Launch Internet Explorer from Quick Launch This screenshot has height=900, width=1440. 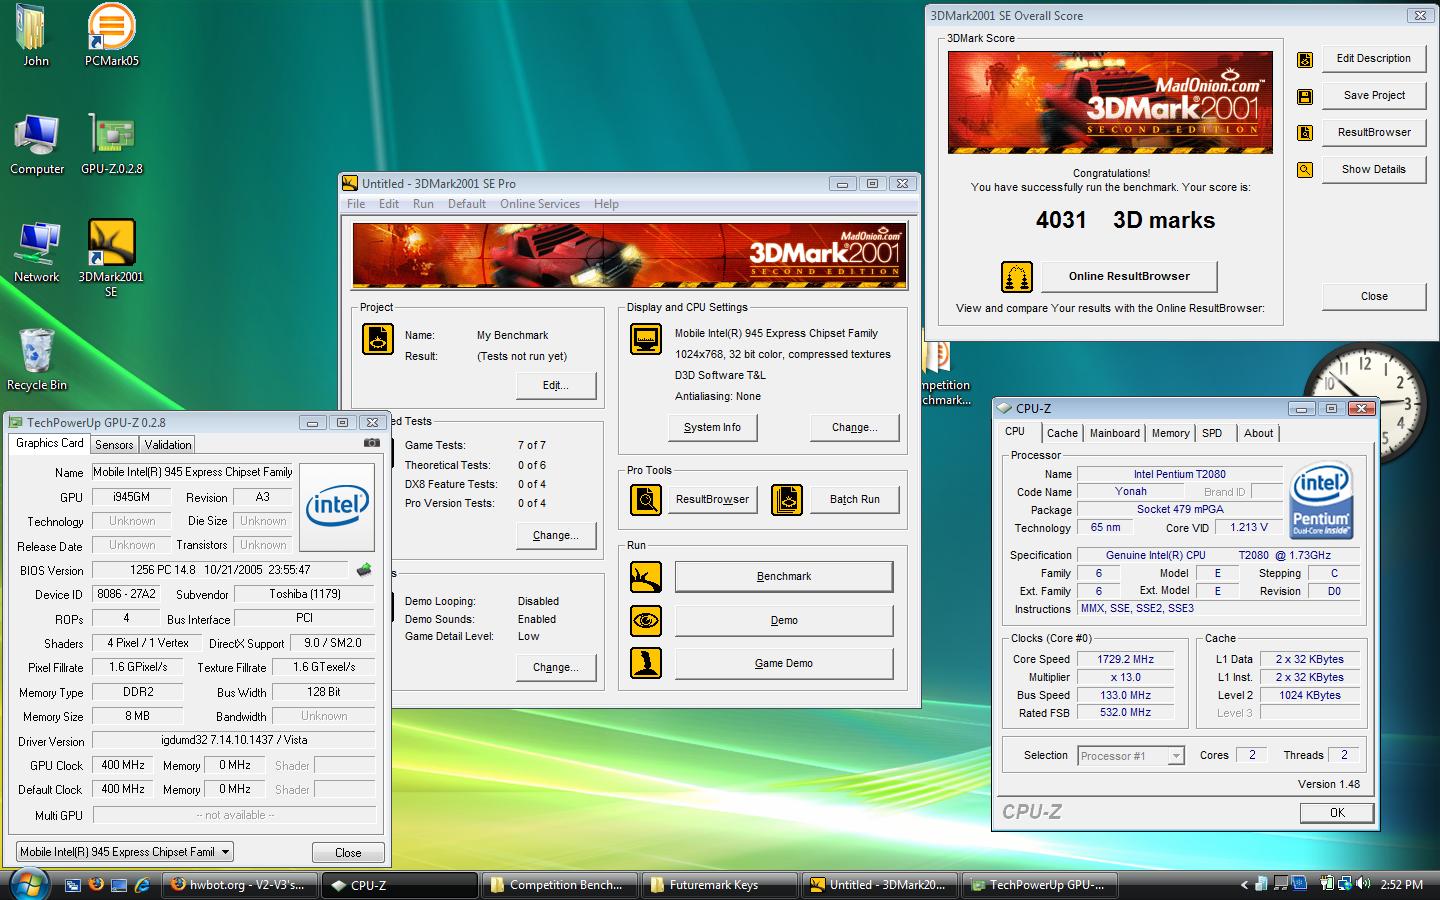(142, 884)
